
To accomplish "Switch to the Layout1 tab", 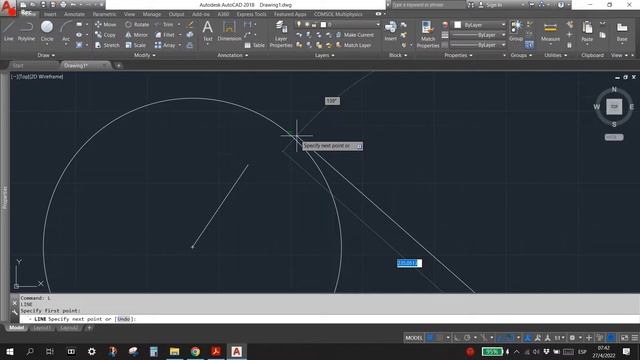I will click(x=42, y=328).
